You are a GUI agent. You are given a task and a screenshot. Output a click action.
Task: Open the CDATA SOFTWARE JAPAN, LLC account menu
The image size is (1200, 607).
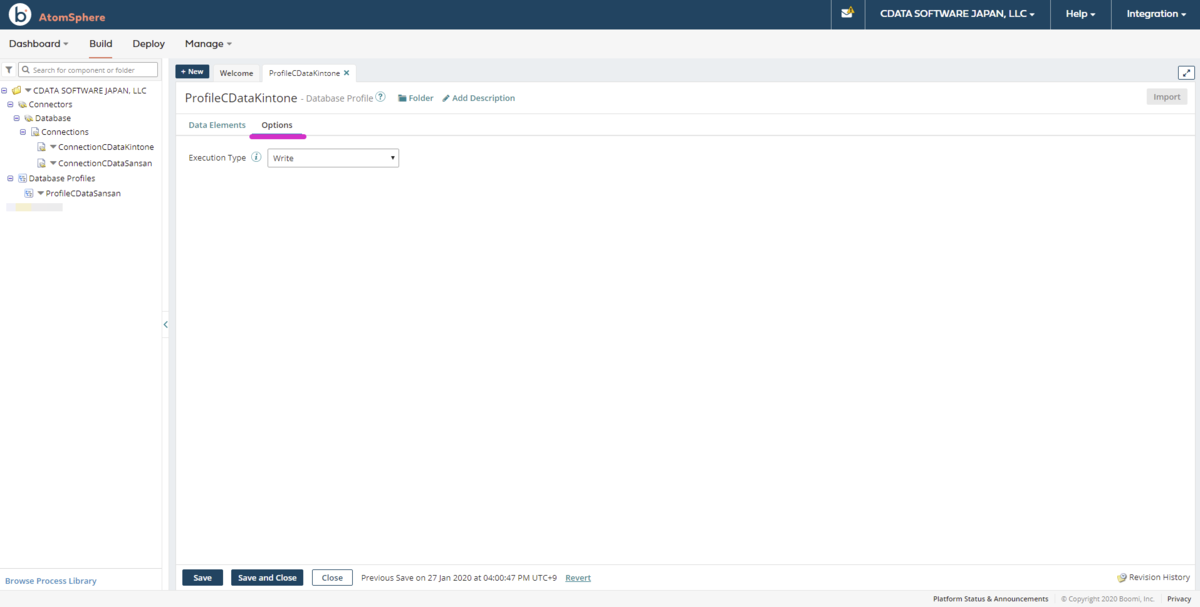957,14
